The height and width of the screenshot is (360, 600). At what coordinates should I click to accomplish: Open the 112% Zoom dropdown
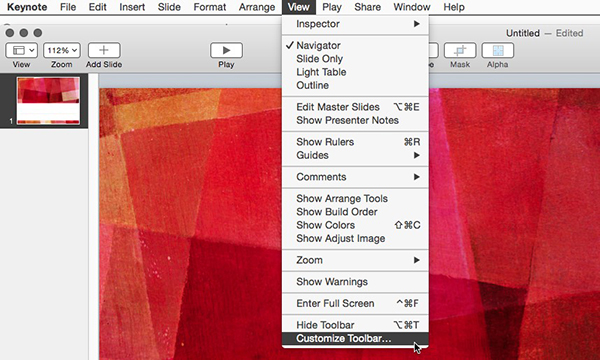(x=62, y=50)
